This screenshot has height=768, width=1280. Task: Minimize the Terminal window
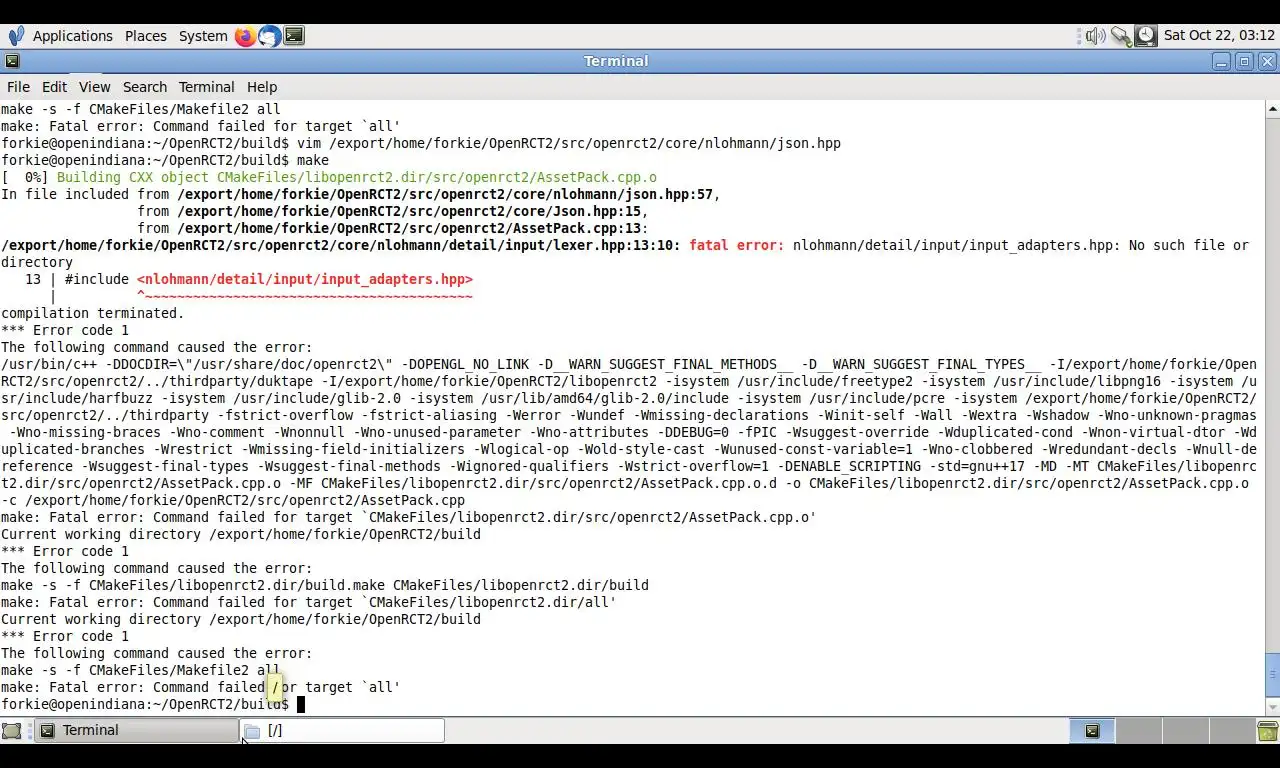[1221, 61]
